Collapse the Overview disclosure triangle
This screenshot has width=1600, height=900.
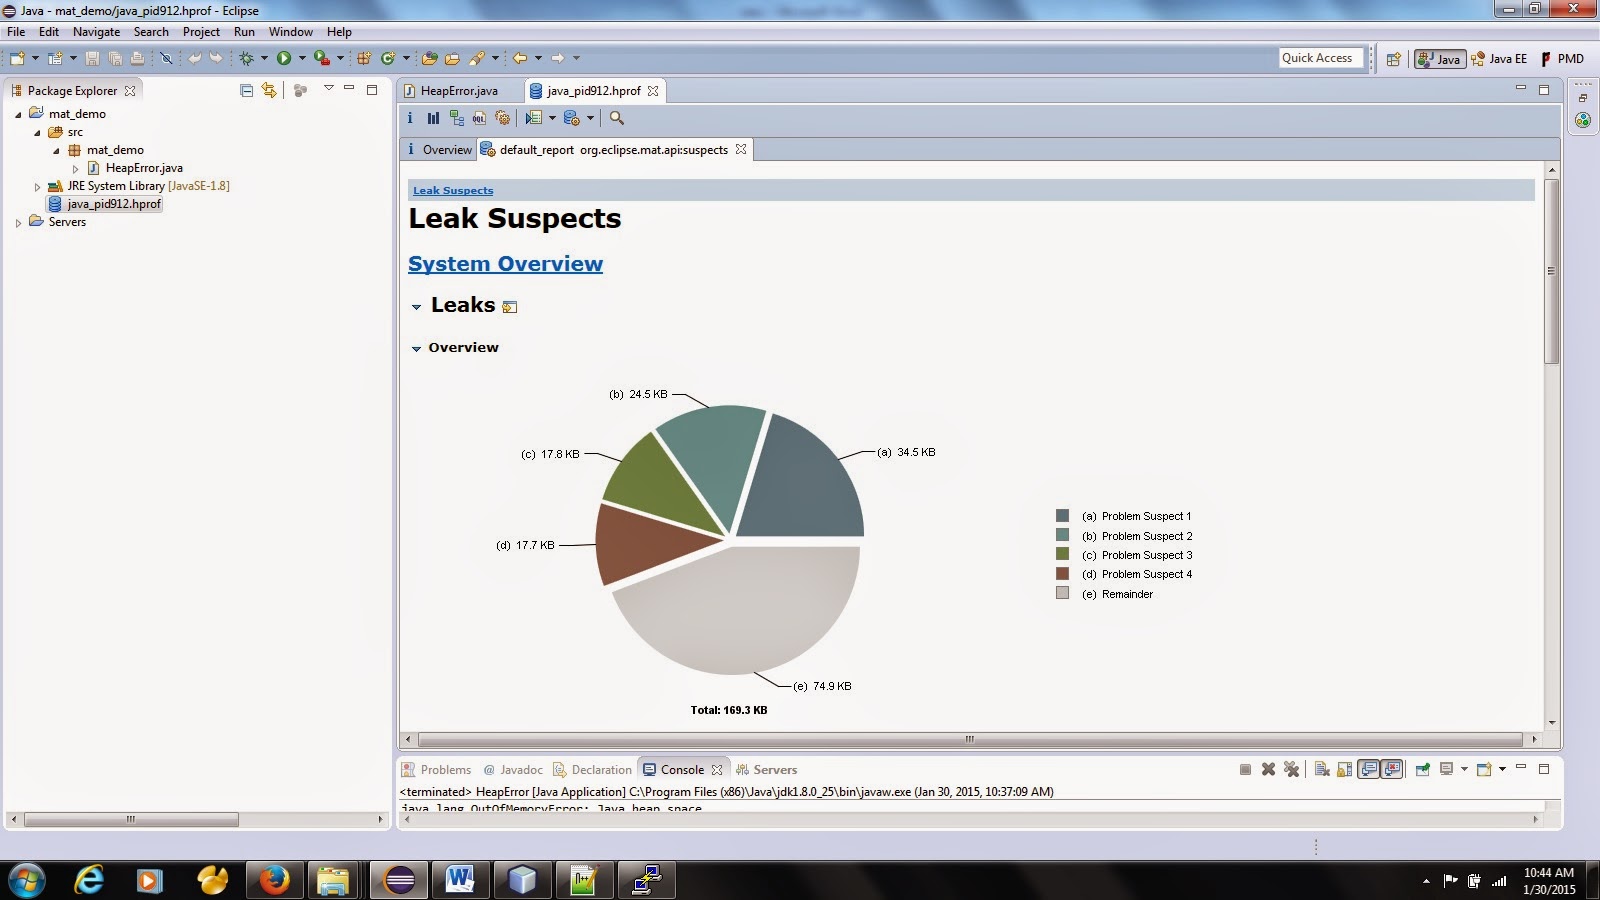[416, 348]
